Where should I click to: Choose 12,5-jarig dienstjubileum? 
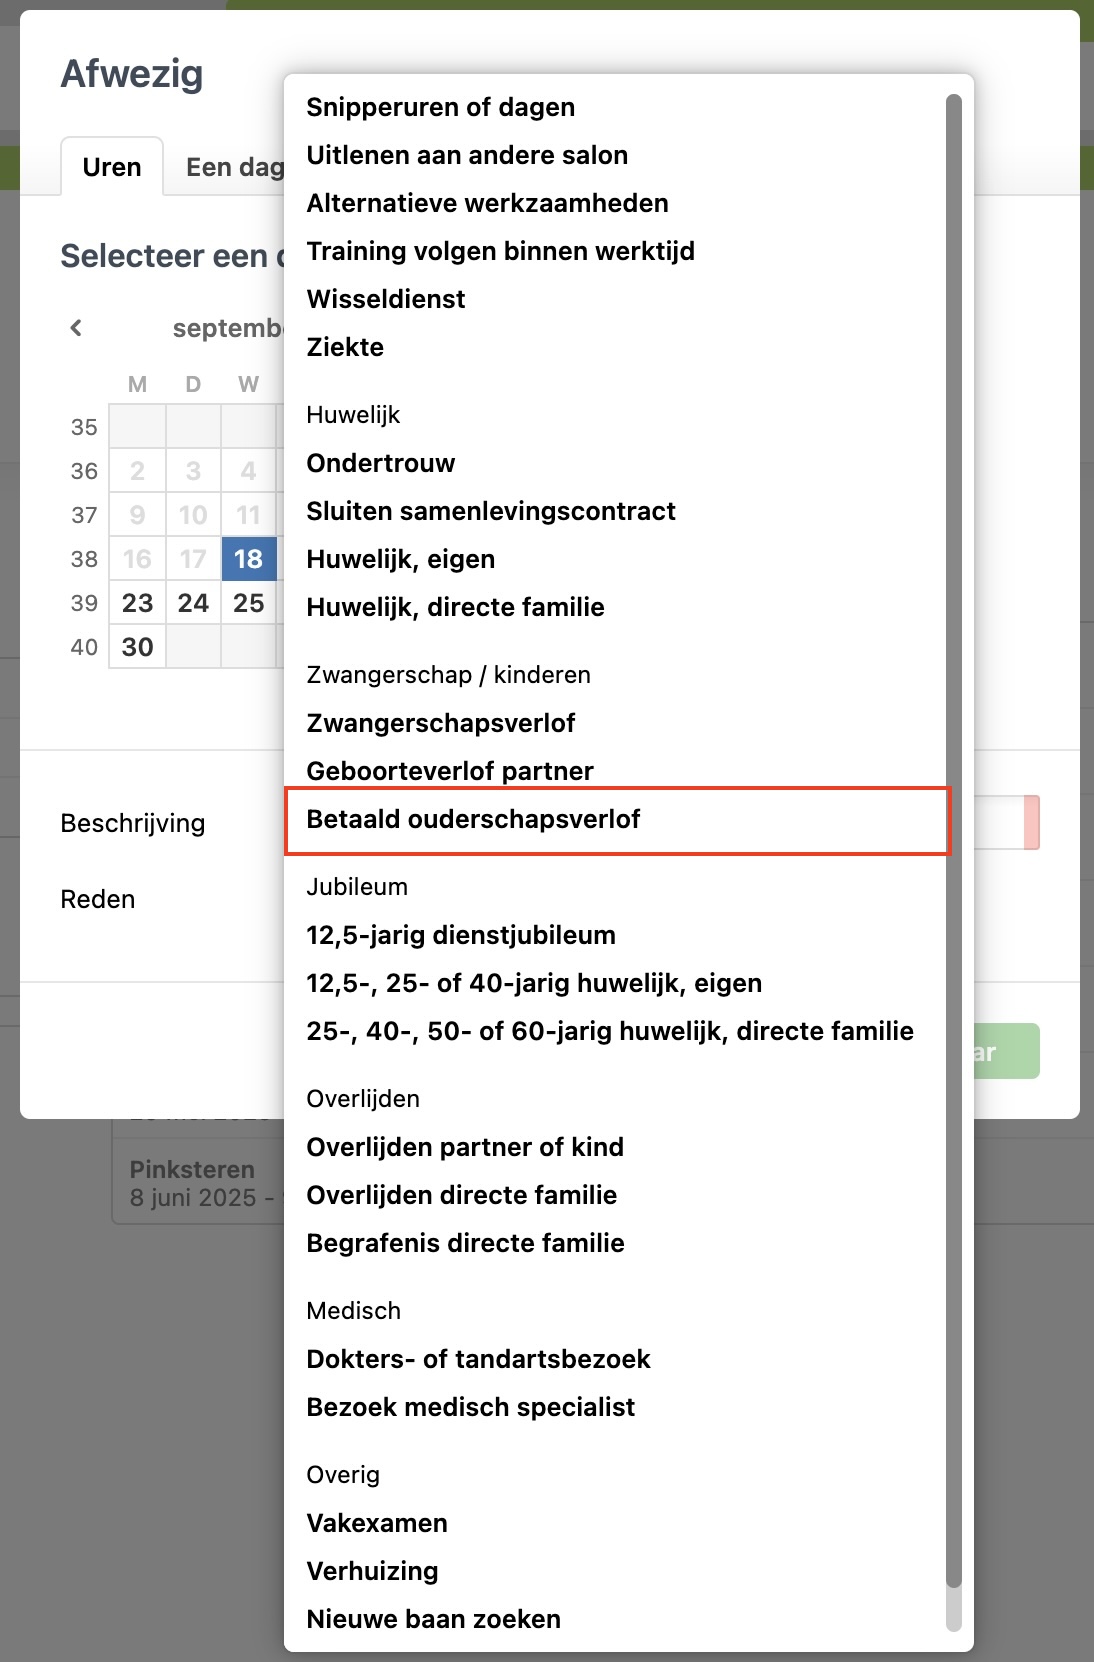tap(461, 936)
